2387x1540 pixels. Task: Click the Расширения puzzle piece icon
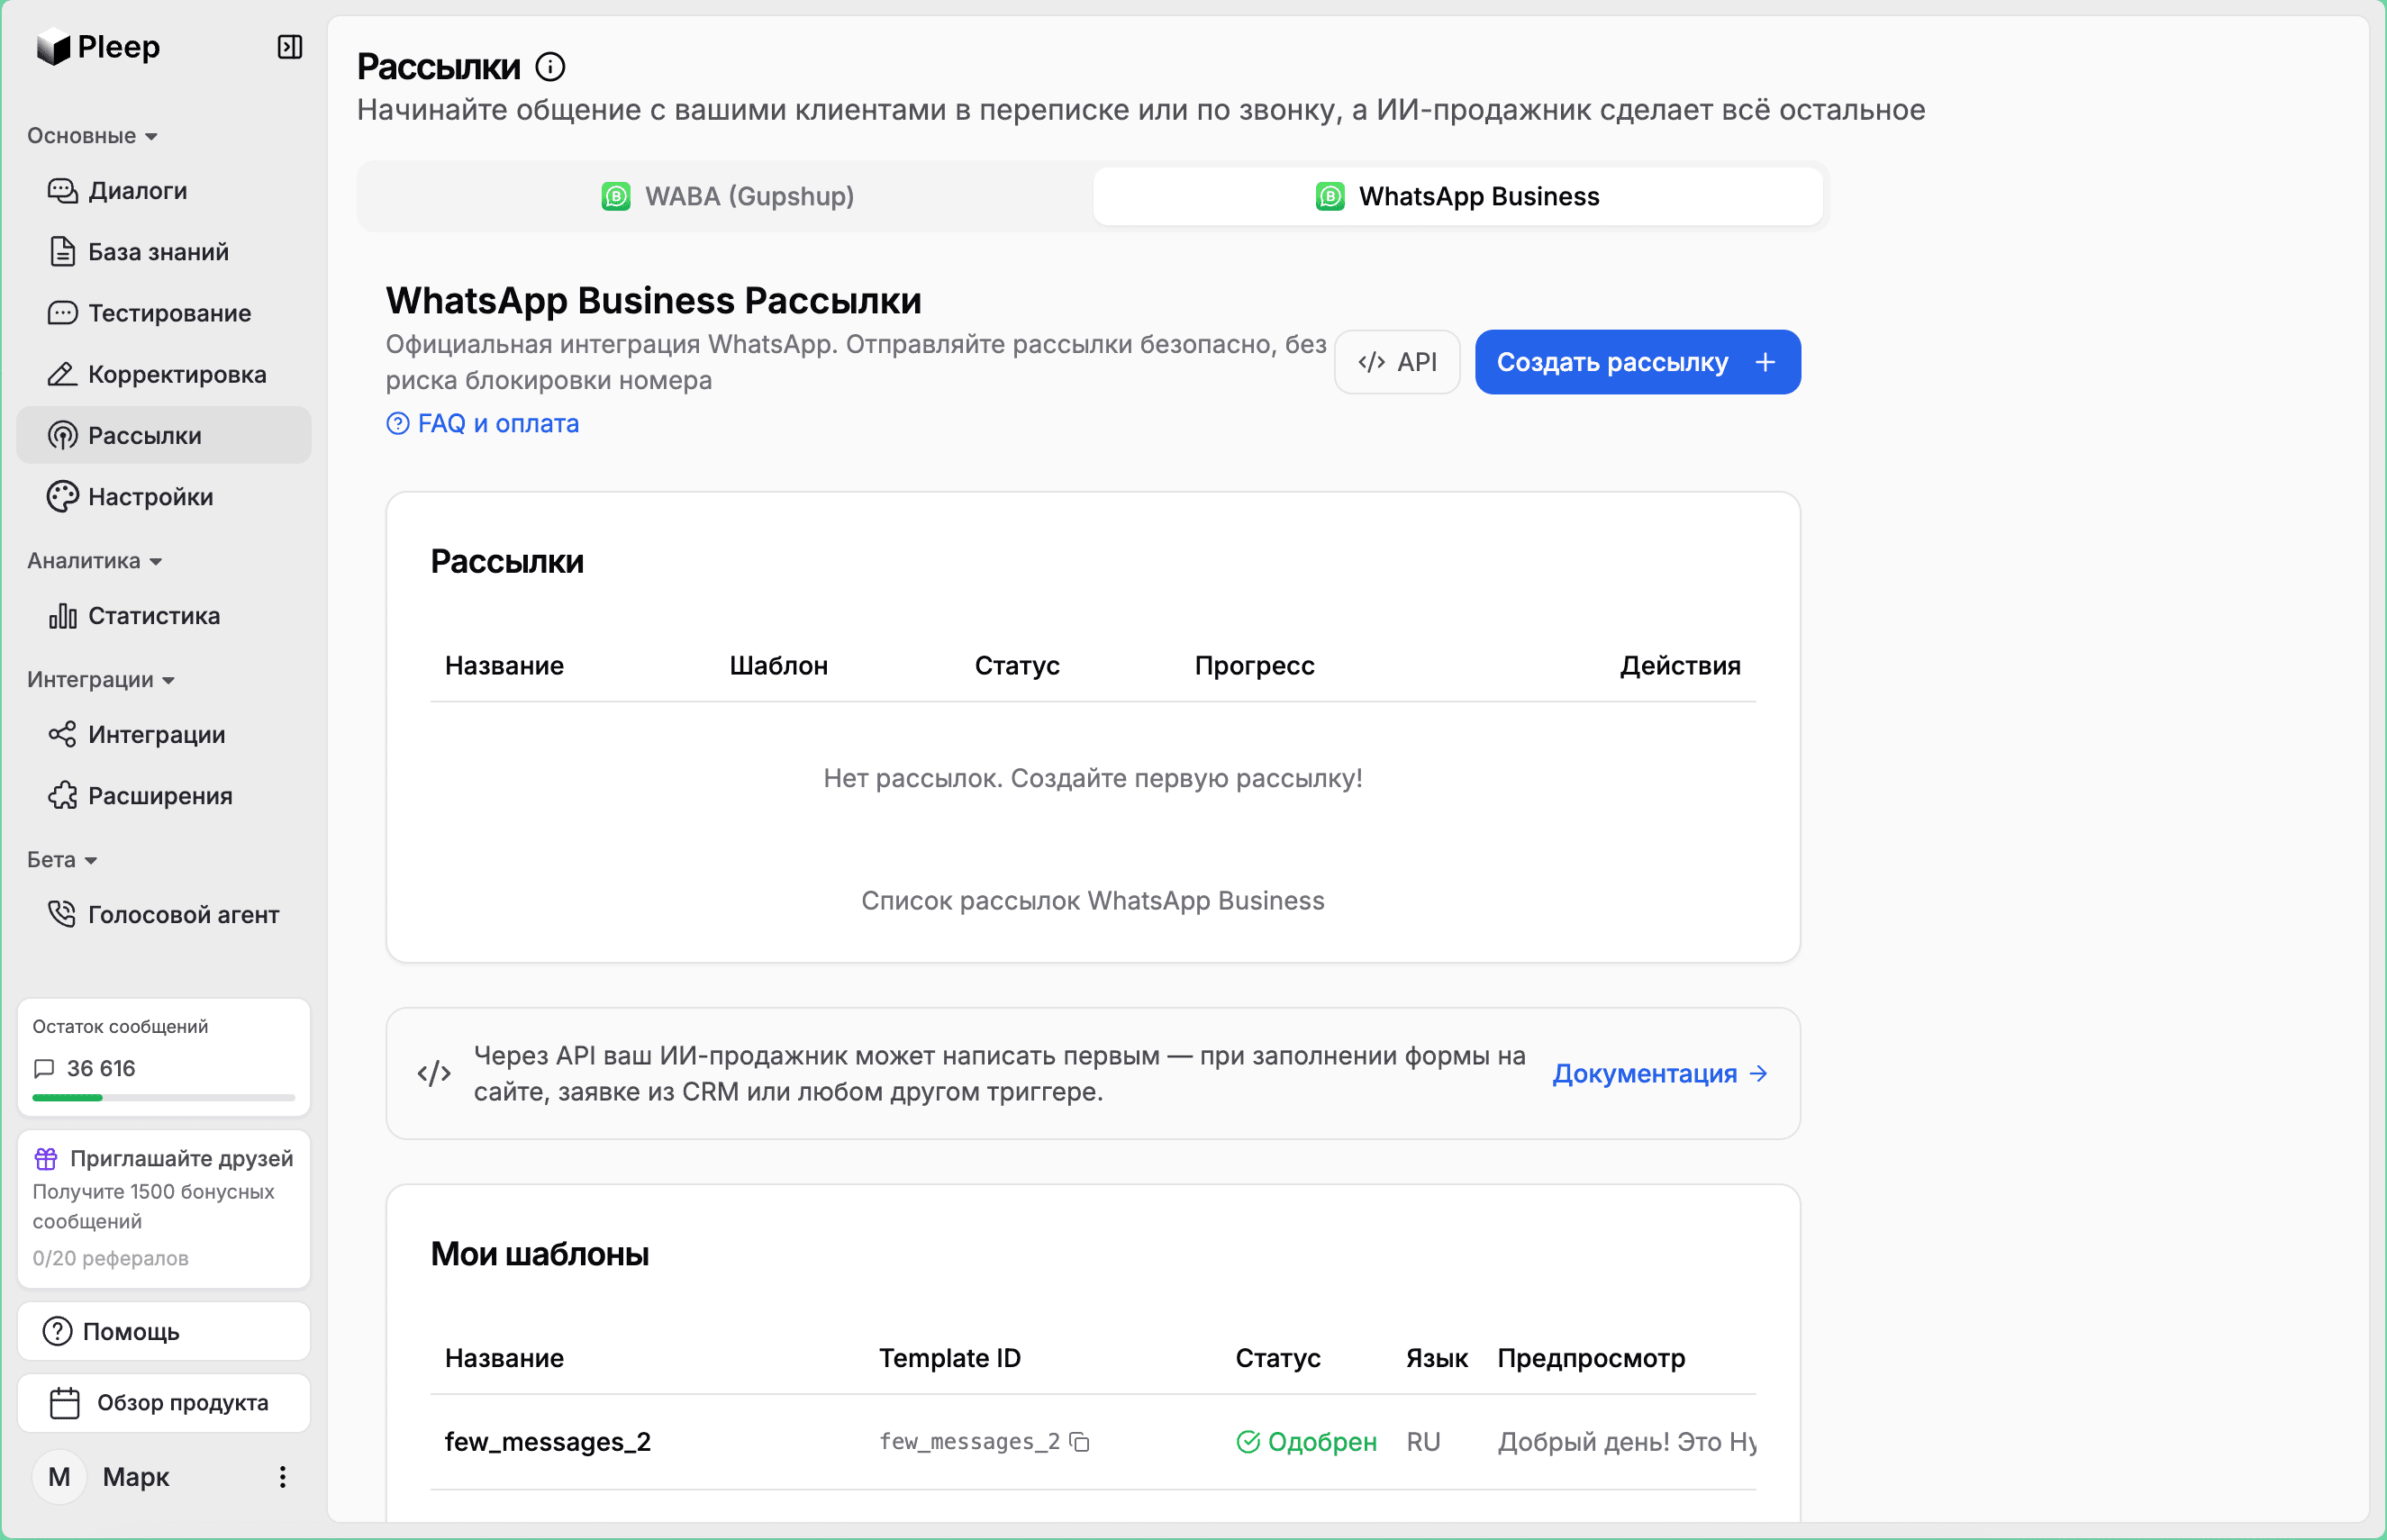coord(62,796)
